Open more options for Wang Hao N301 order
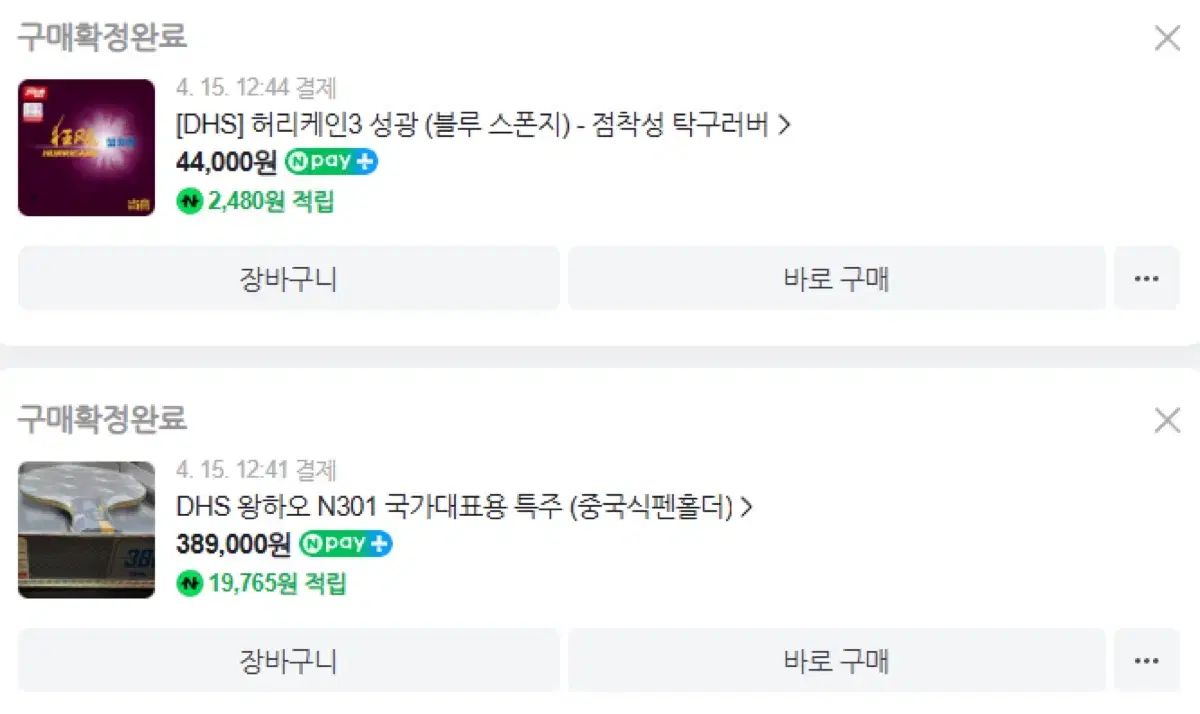1200x714 pixels. (1146, 660)
